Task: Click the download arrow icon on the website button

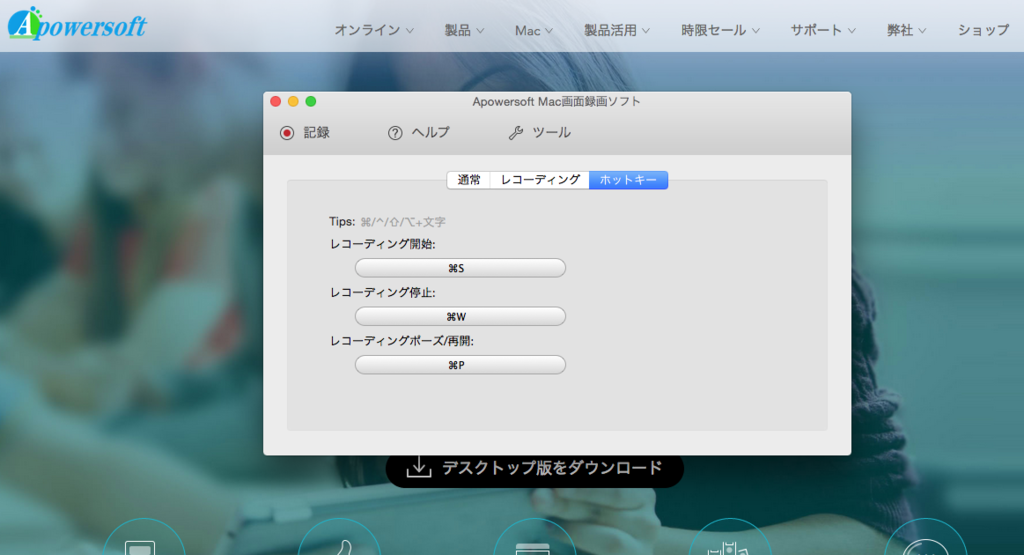Action: click(x=419, y=468)
